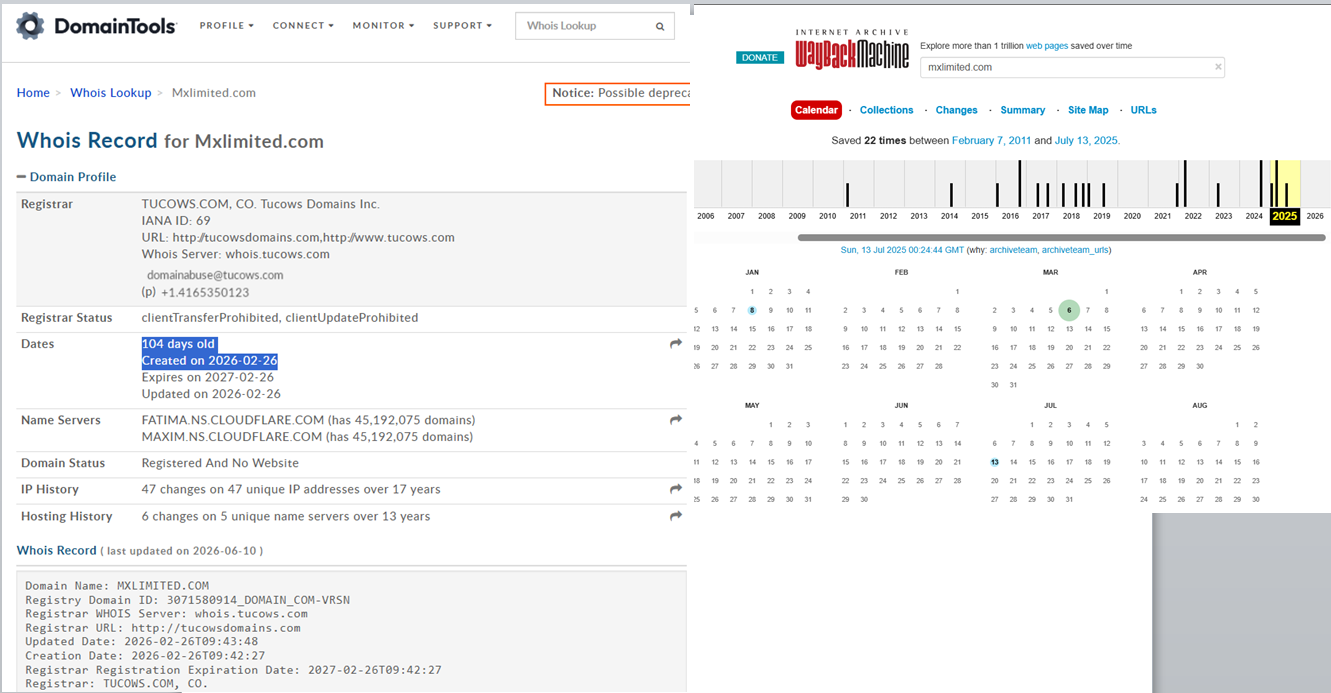The width and height of the screenshot is (1331, 693).
Task: Click the DONATE button
Action: point(759,57)
